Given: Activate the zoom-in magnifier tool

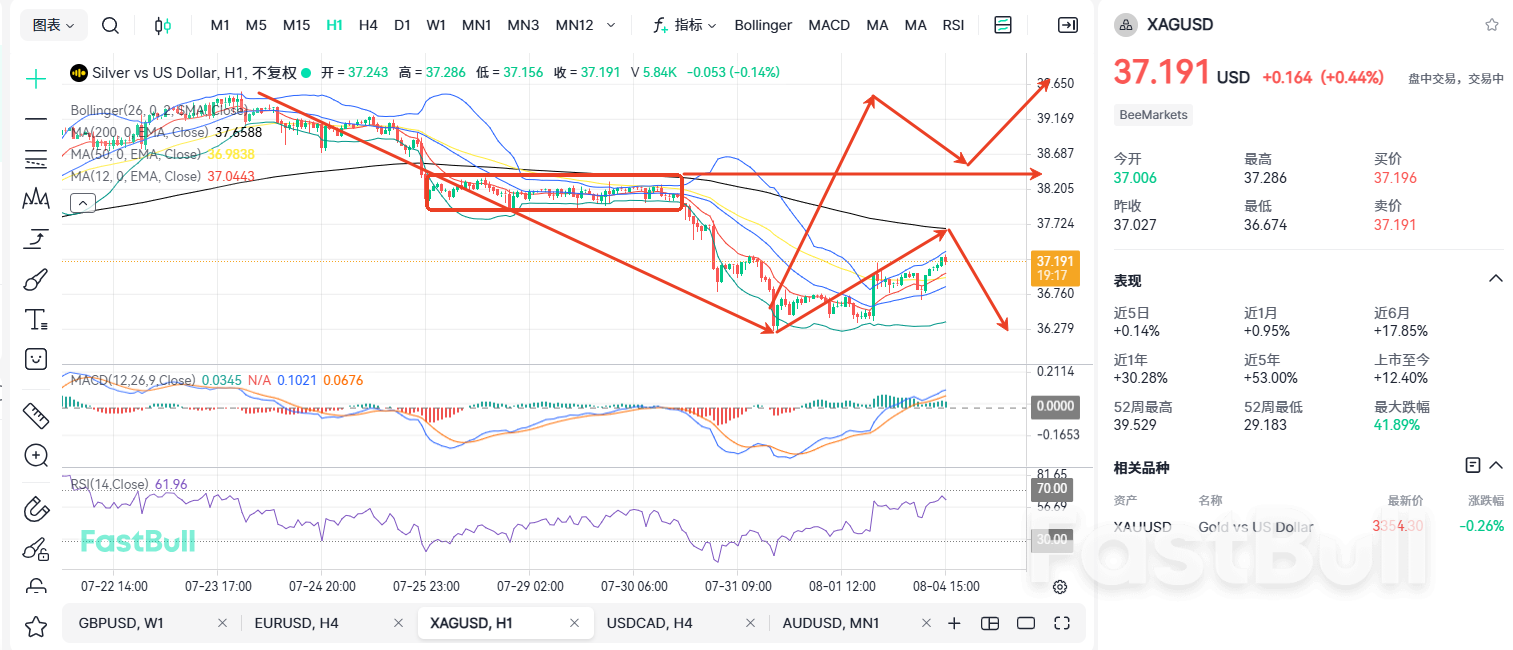Looking at the screenshot, I should click(36, 456).
